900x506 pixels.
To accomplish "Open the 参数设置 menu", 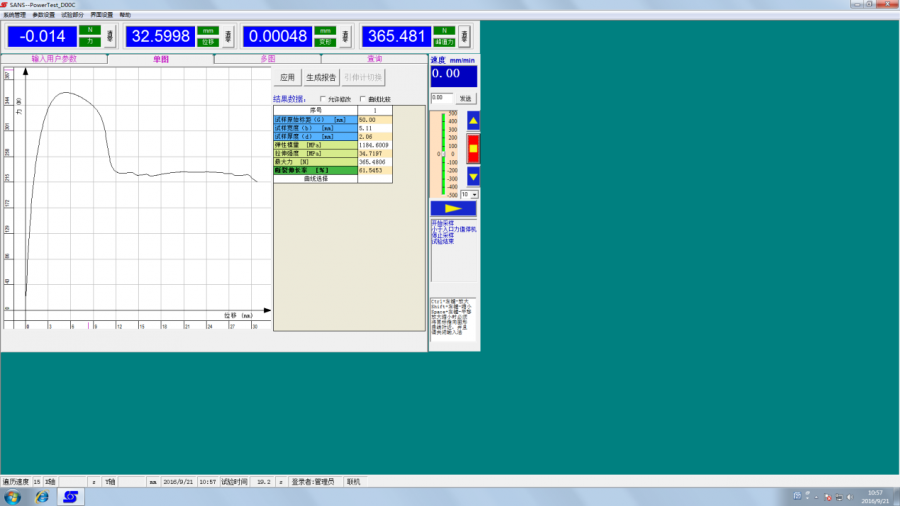I will click(x=44, y=15).
